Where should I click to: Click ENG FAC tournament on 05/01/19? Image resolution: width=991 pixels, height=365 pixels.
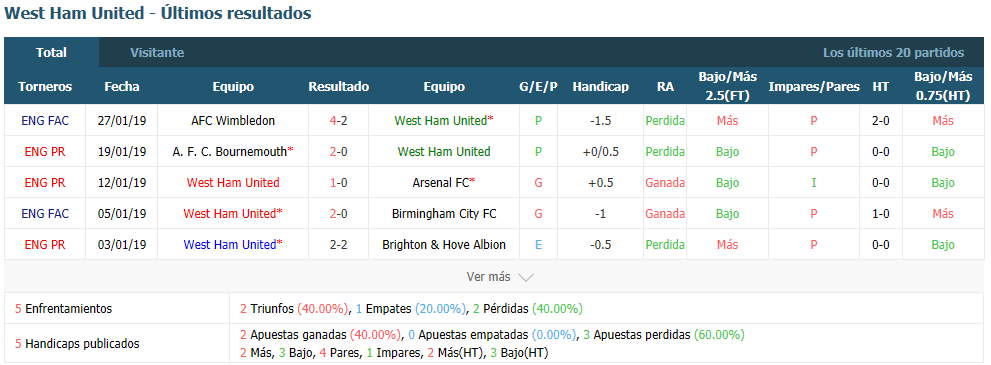tap(45, 213)
